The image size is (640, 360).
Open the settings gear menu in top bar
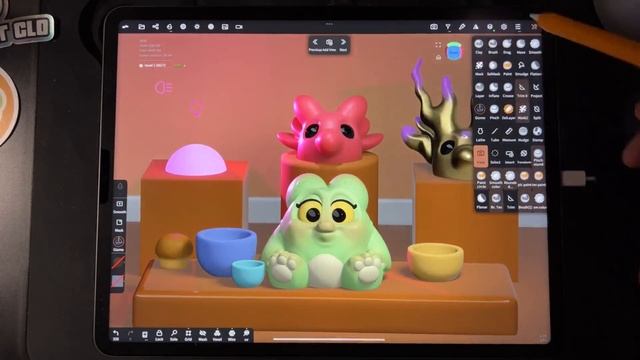tap(504, 27)
